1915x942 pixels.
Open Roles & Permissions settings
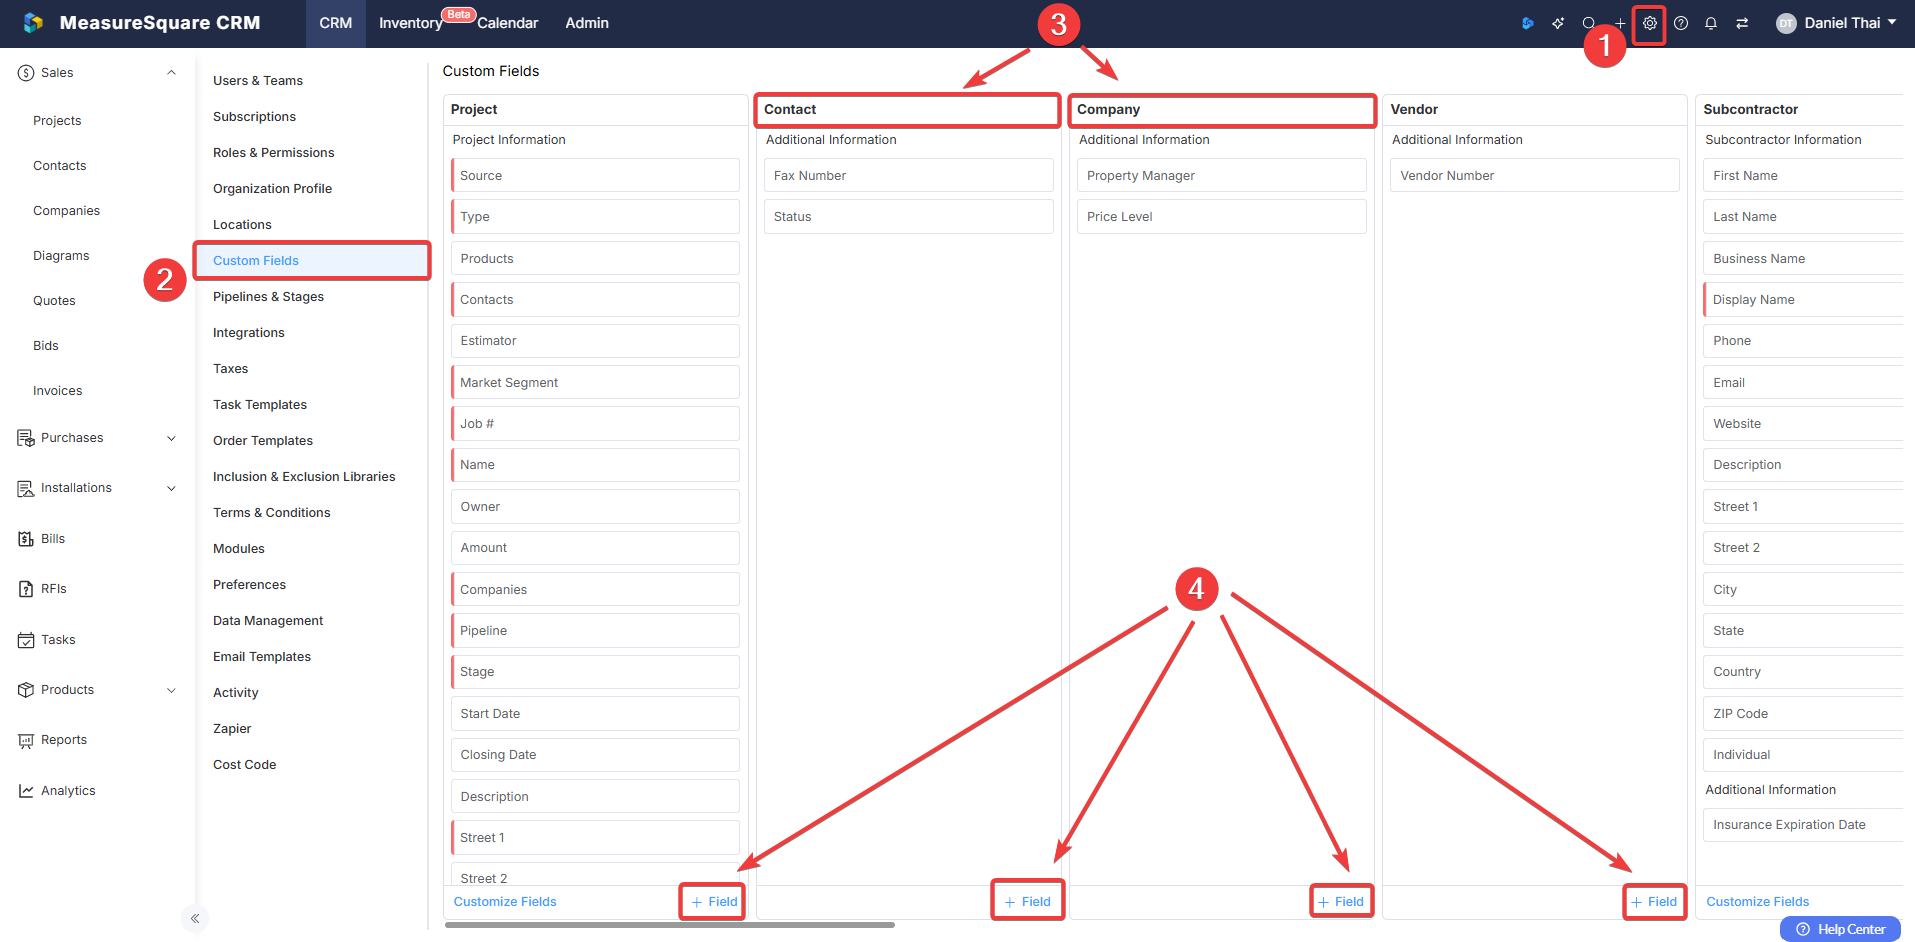click(274, 153)
